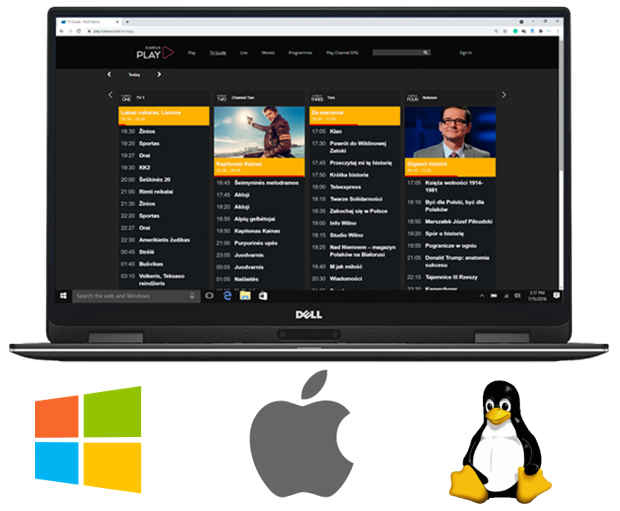Launch Edge browser from the taskbar
620x511 pixels.
[x=227, y=296]
